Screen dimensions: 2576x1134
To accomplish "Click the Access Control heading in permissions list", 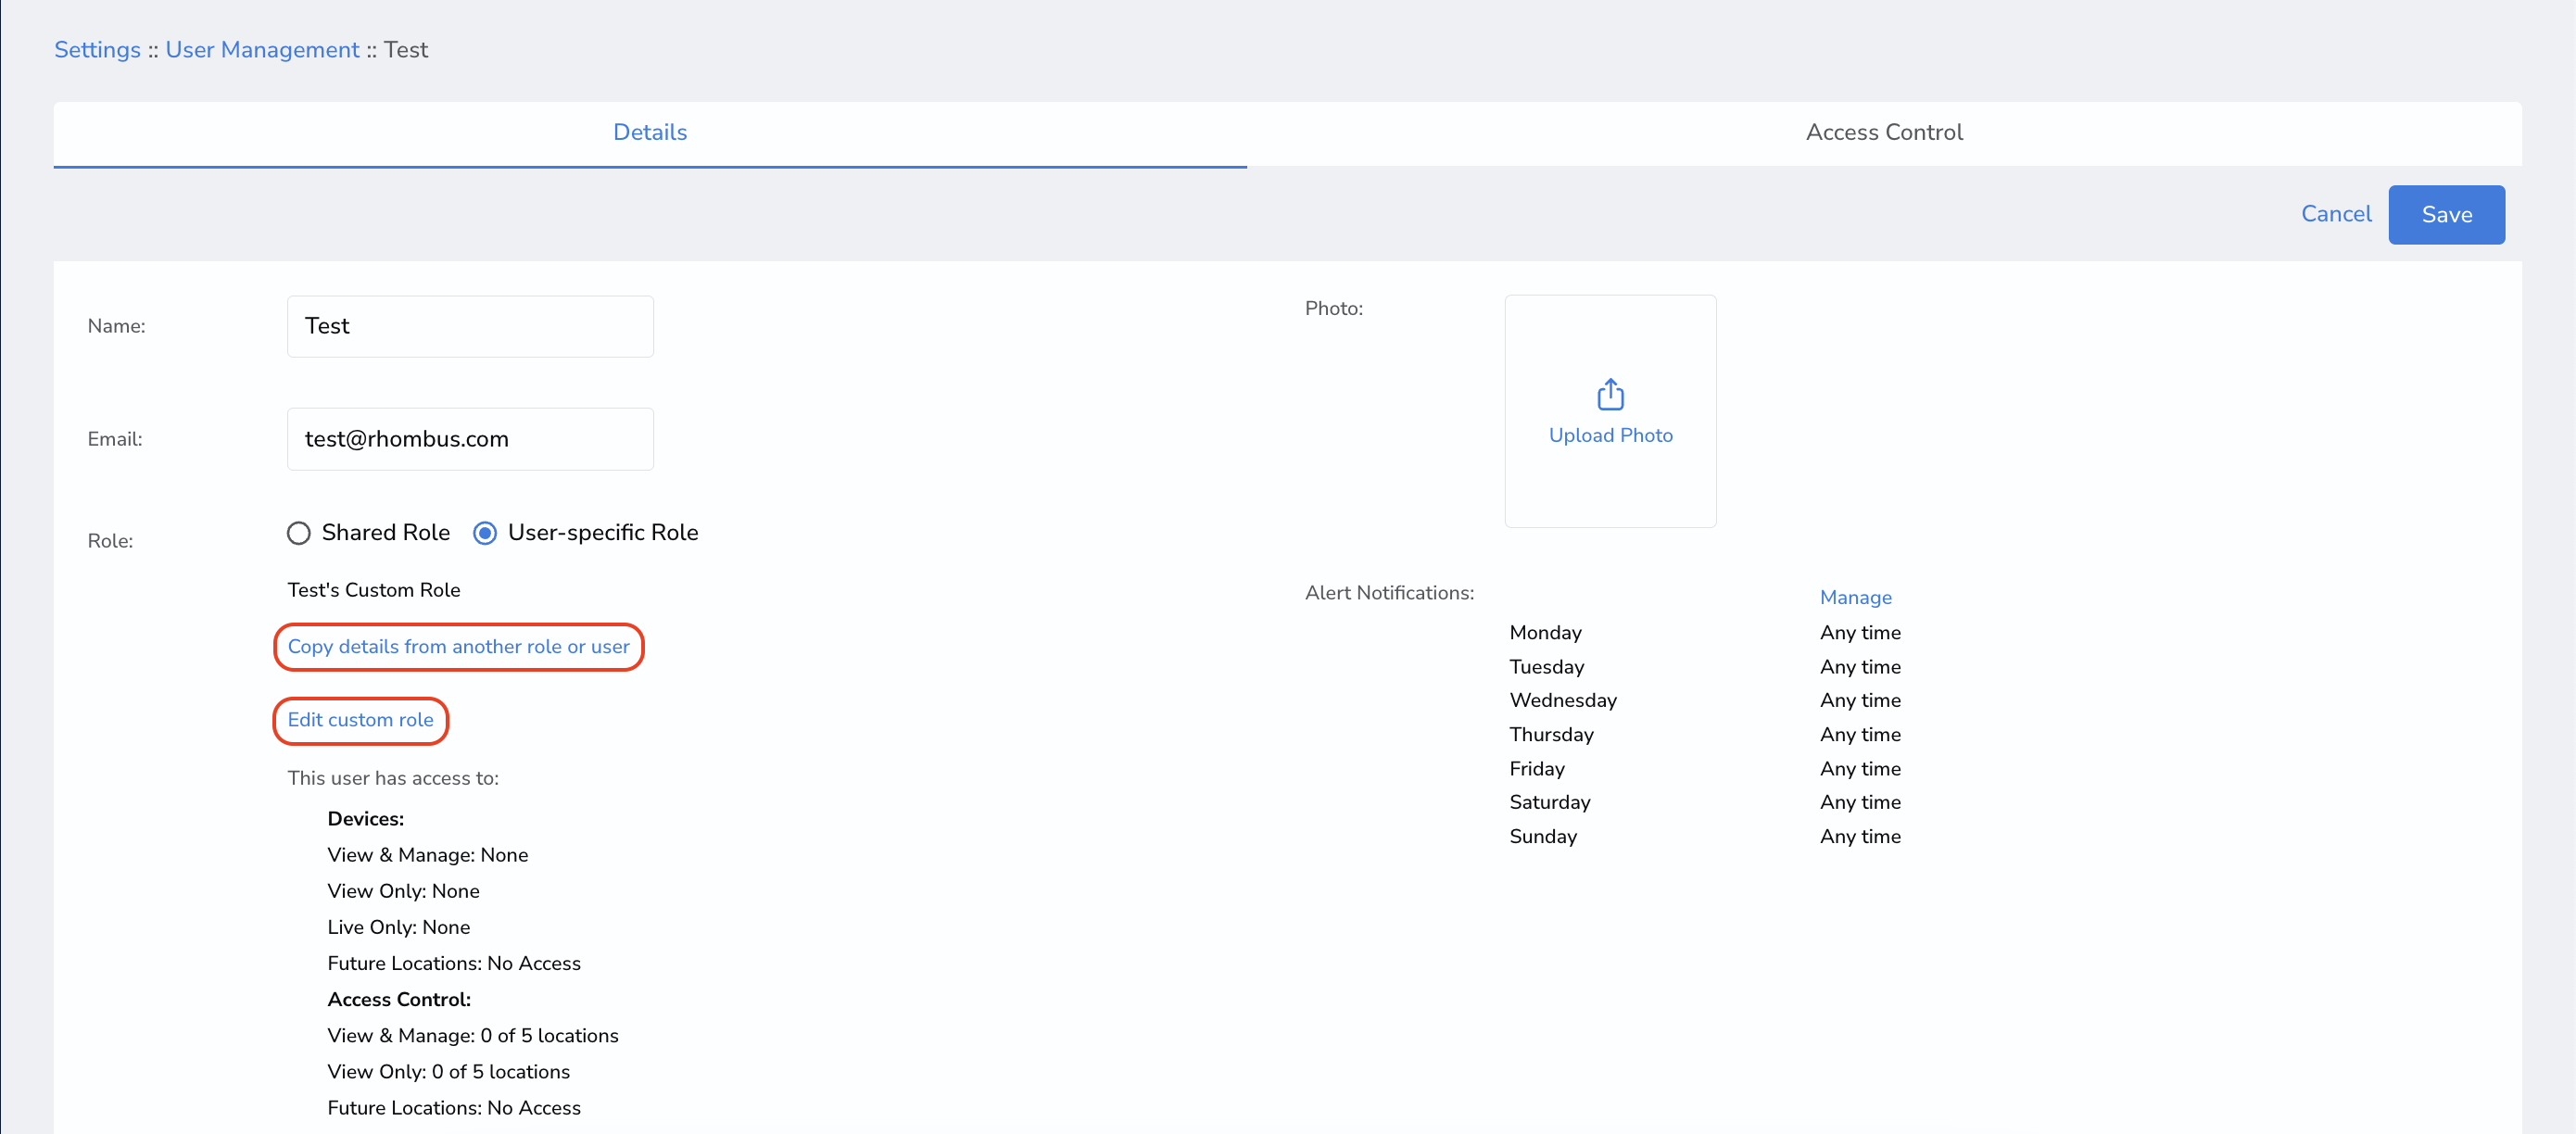I will (x=399, y=1000).
